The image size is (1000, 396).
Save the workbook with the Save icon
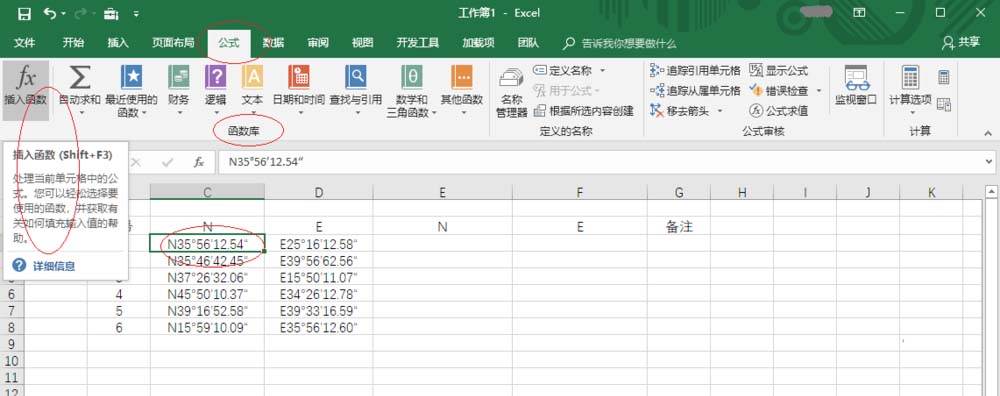pyautogui.click(x=24, y=13)
